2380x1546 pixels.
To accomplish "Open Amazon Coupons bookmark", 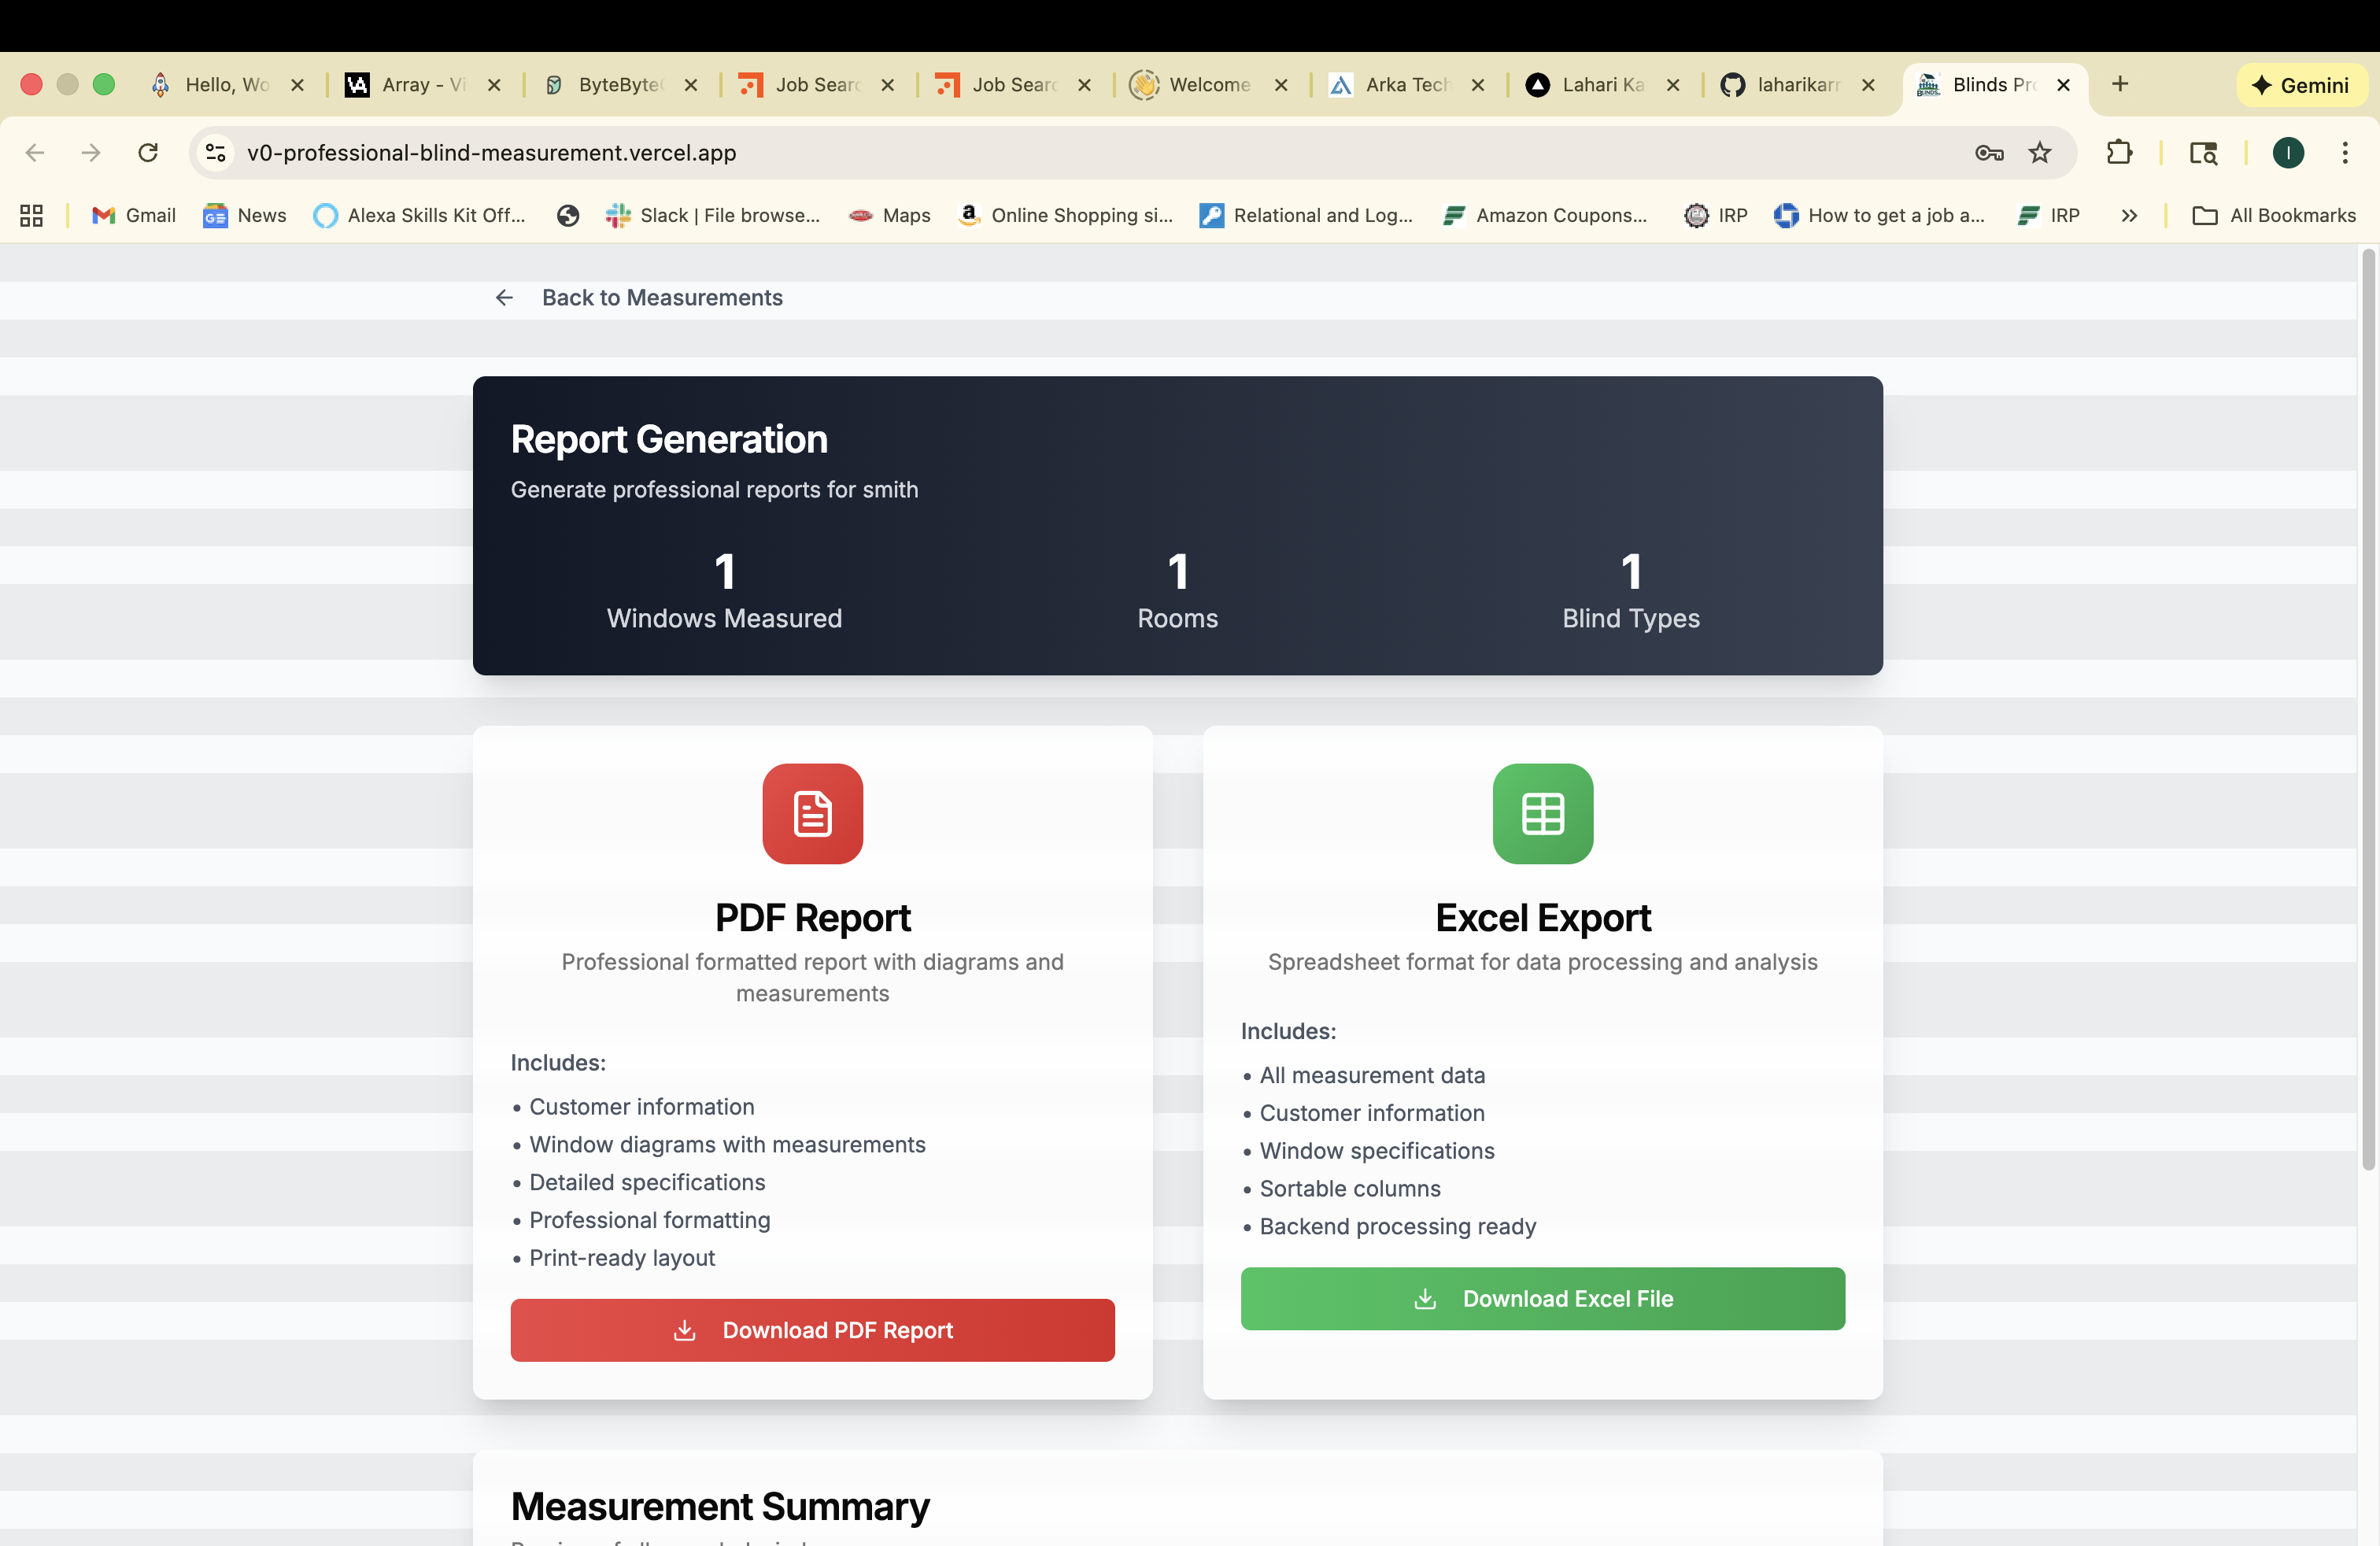I will pyautogui.click(x=1544, y=215).
